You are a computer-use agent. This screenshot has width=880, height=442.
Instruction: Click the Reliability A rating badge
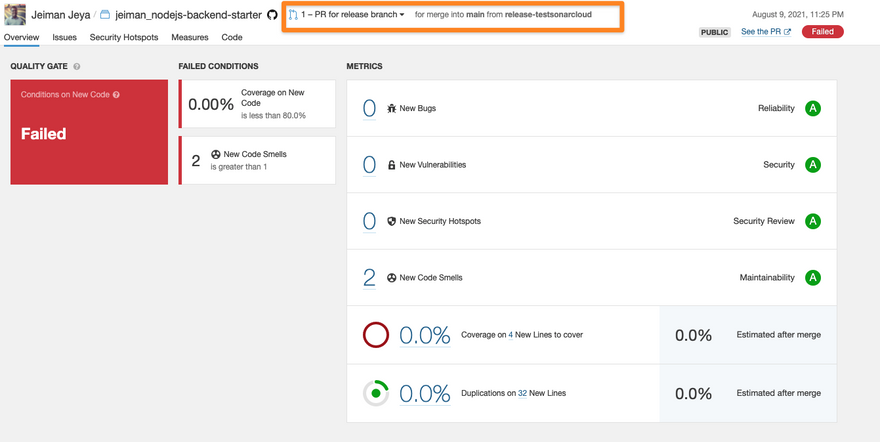point(812,108)
